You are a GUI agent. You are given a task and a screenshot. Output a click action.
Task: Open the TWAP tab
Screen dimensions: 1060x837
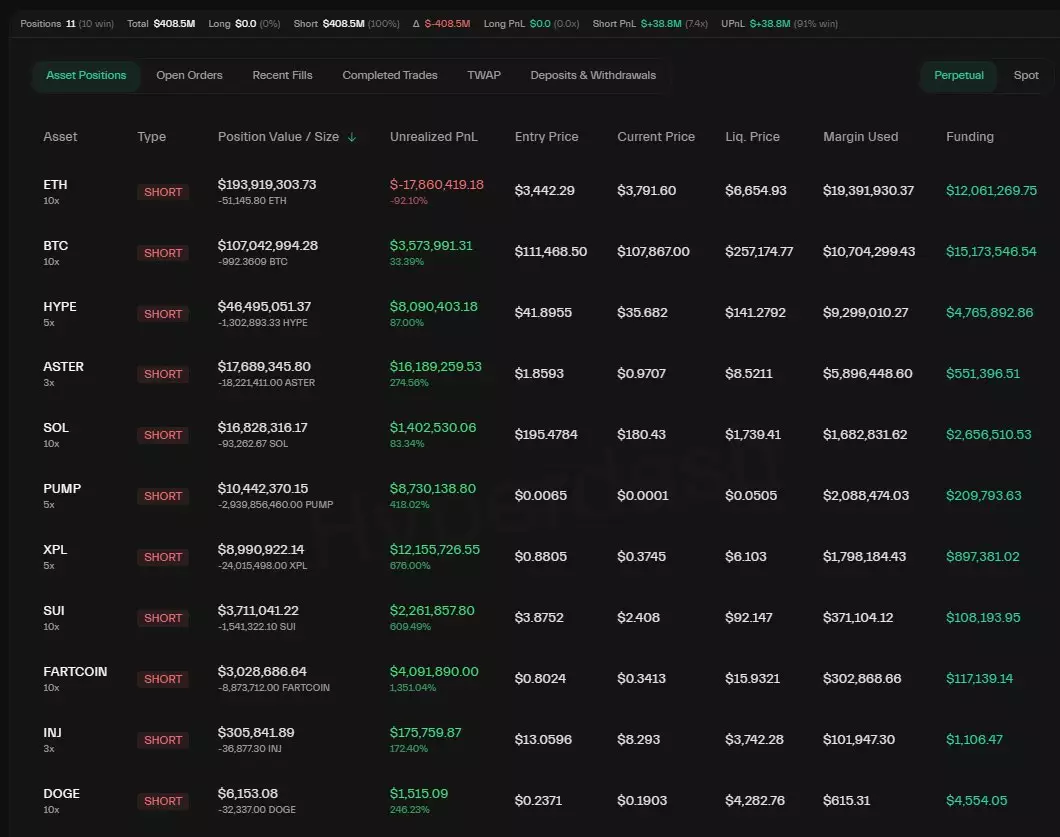point(484,75)
